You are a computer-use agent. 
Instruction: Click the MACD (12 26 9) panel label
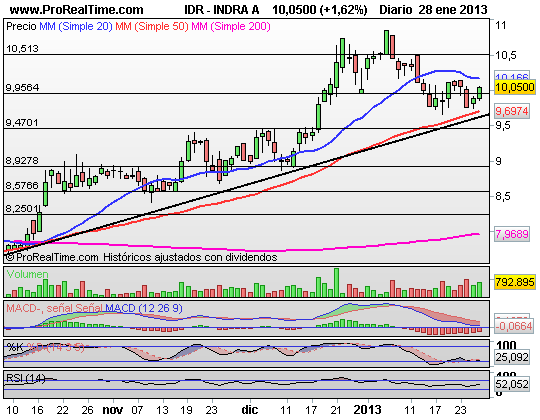144,308
